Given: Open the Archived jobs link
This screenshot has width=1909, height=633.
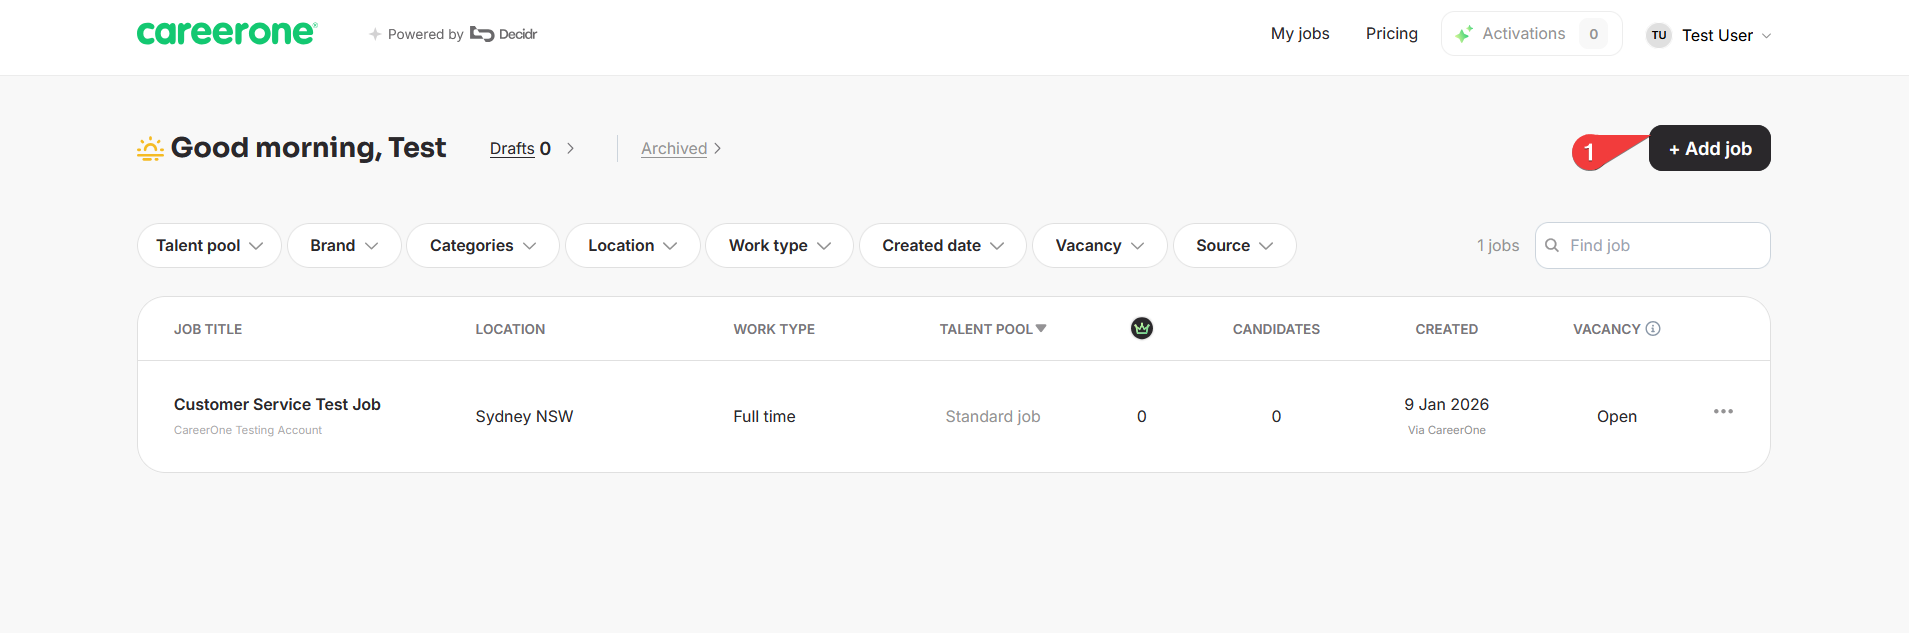Looking at the screenshot, I should (x=681, y=148).
